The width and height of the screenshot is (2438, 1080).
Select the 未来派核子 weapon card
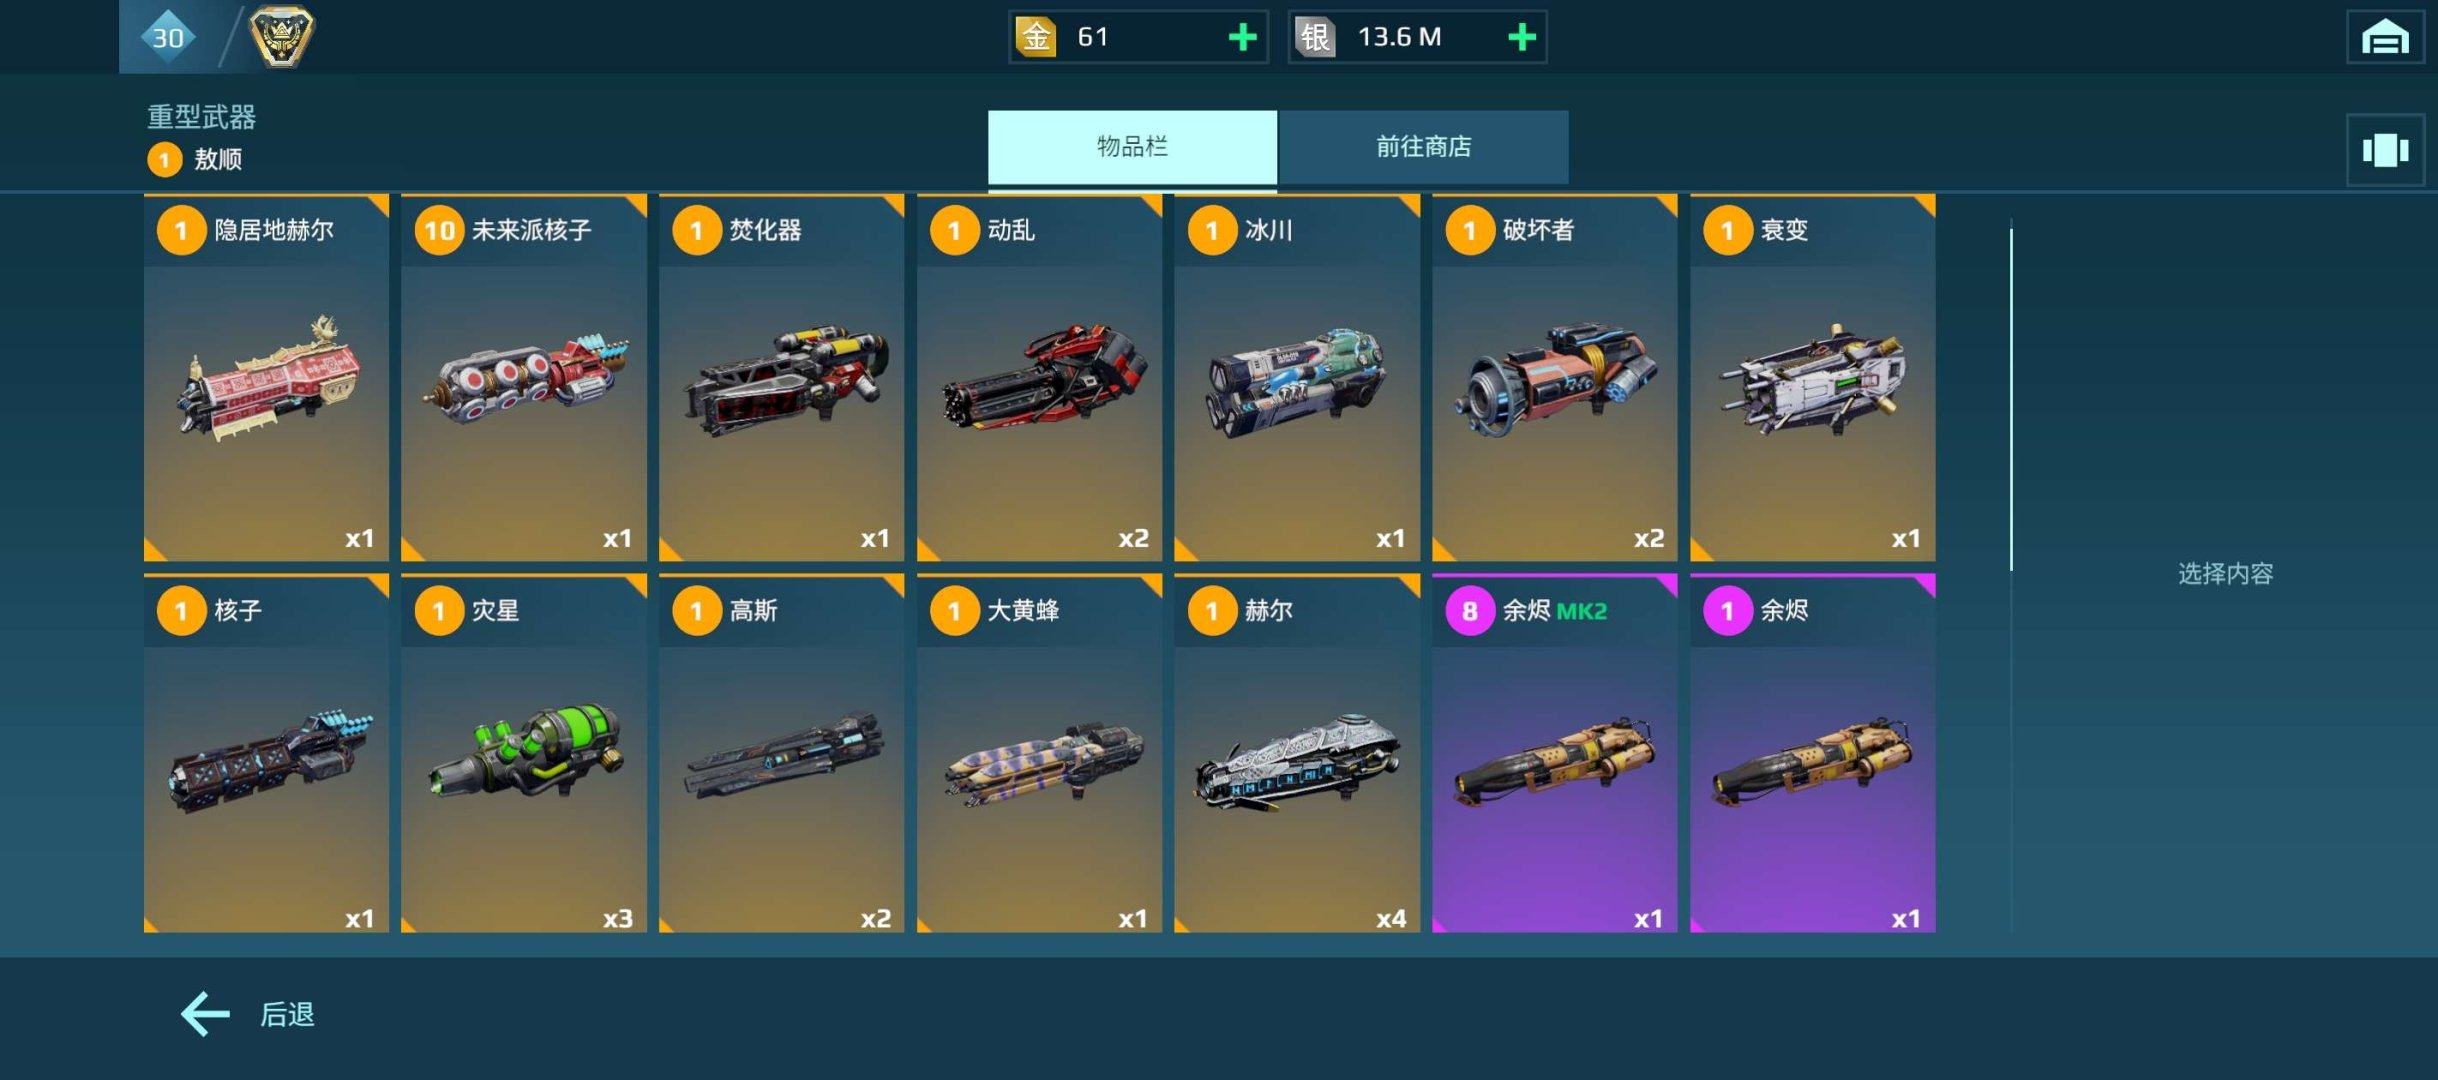point(524,378)
